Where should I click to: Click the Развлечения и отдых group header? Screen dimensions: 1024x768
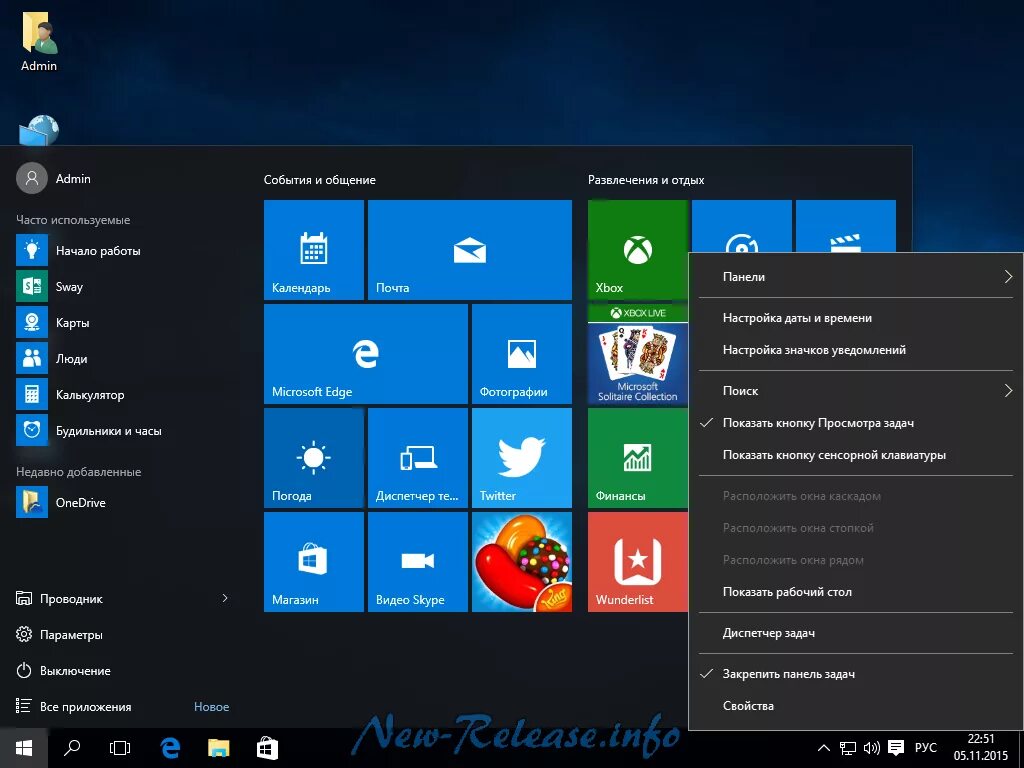tap(646, 180)
